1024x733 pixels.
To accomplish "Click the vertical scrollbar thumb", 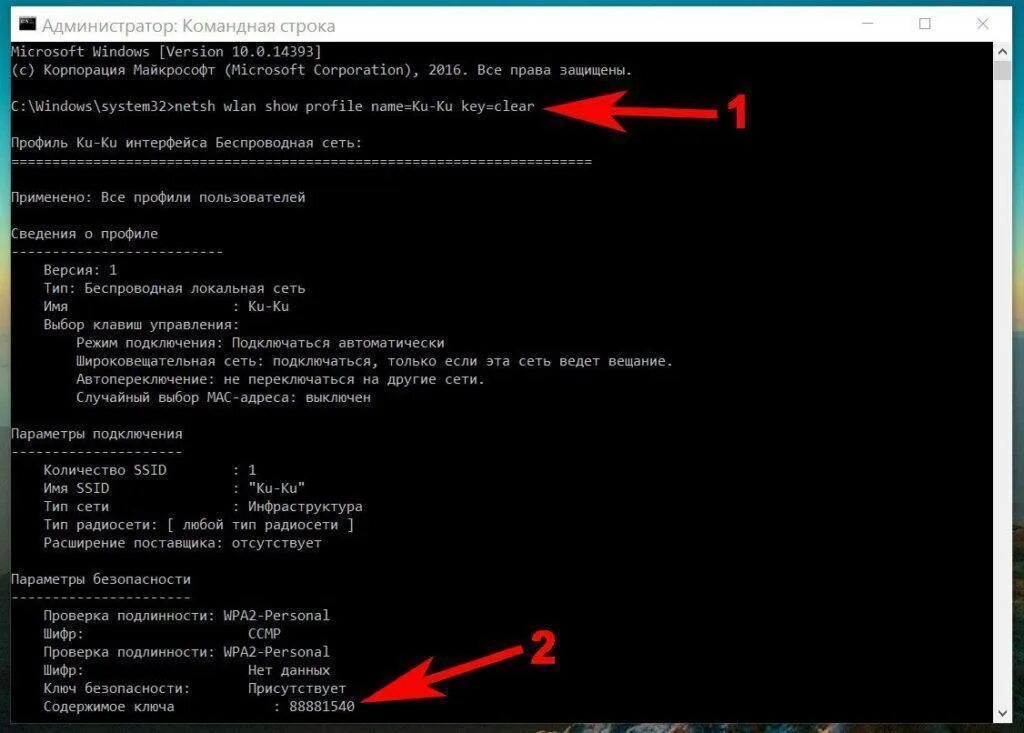I will point(1002,70).
